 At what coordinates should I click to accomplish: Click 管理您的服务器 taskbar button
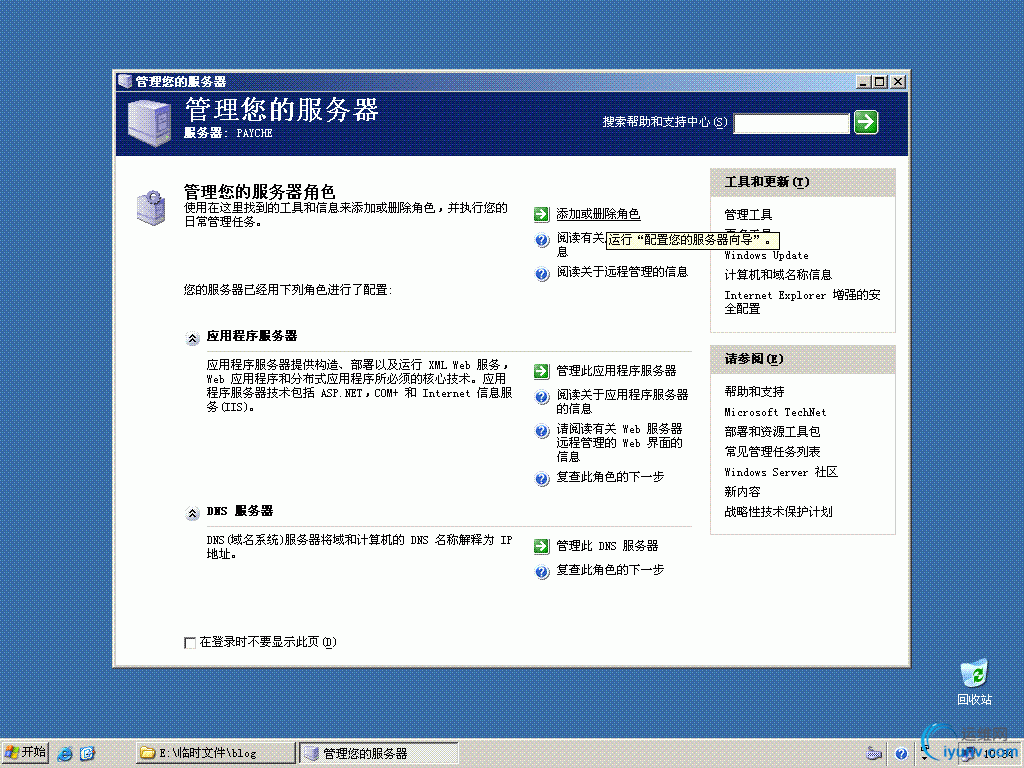(379, 753)
